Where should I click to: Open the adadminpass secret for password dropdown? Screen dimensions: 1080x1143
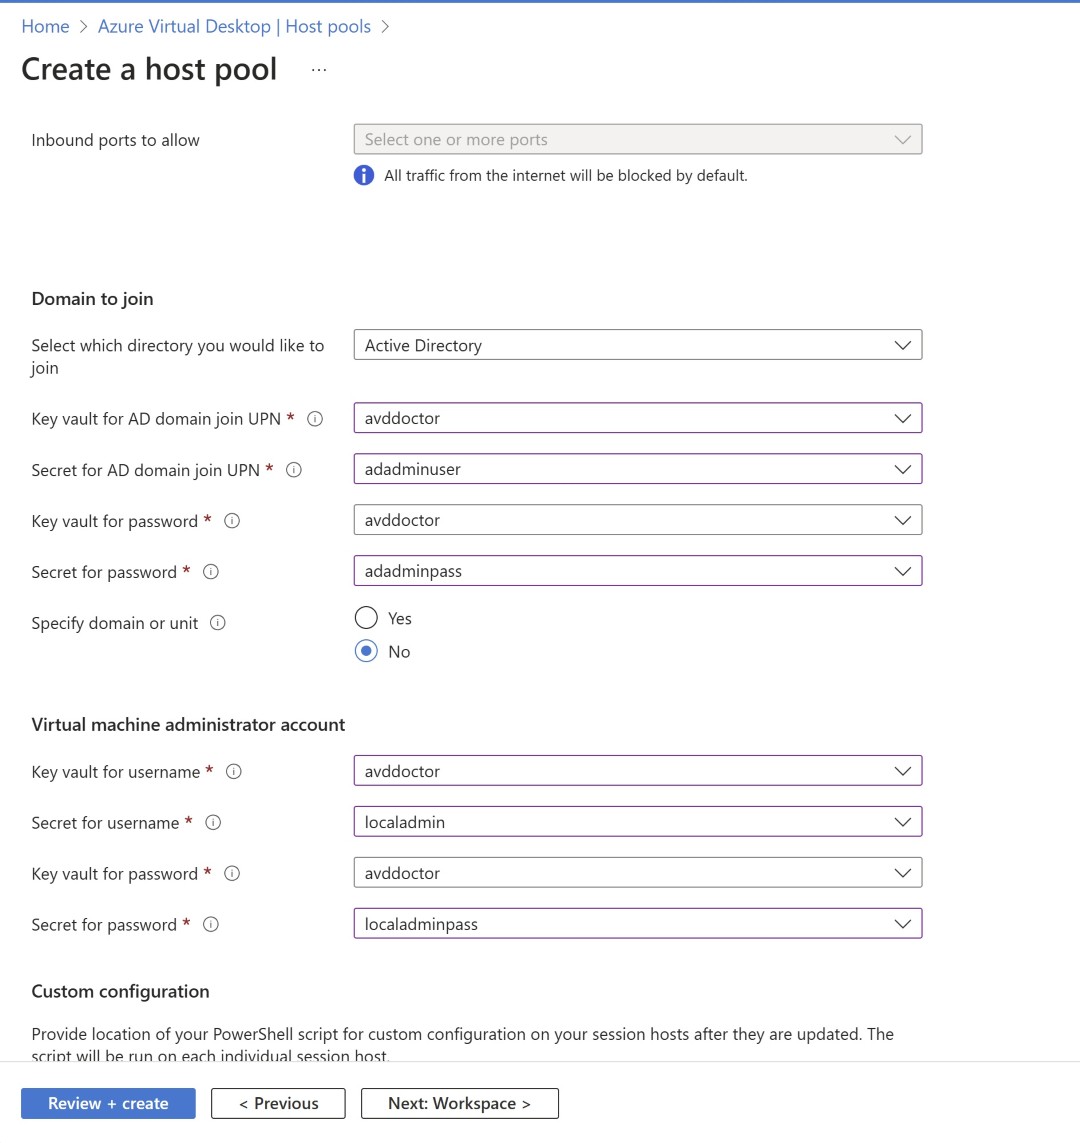[637, 571]
